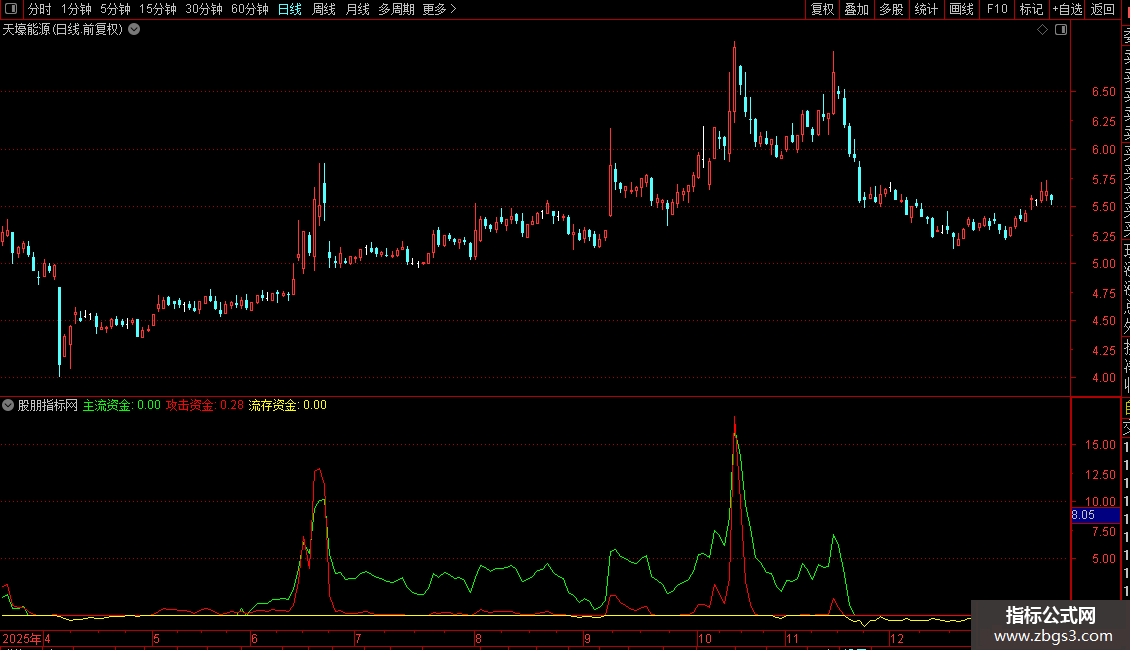This screenshot has height=650, width=1130.
Task: Open F10 company information
Action: click(997, 9)
